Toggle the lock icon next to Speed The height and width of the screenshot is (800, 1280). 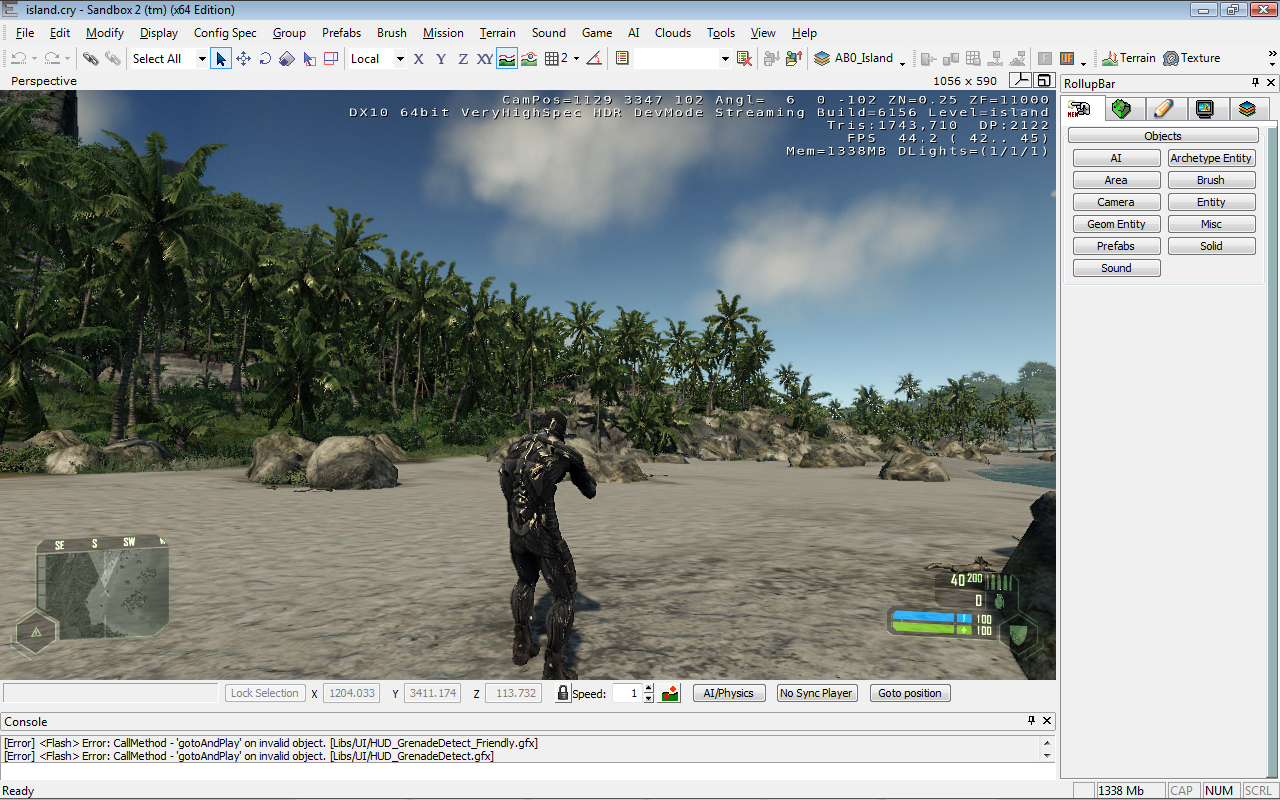[562, 693]
